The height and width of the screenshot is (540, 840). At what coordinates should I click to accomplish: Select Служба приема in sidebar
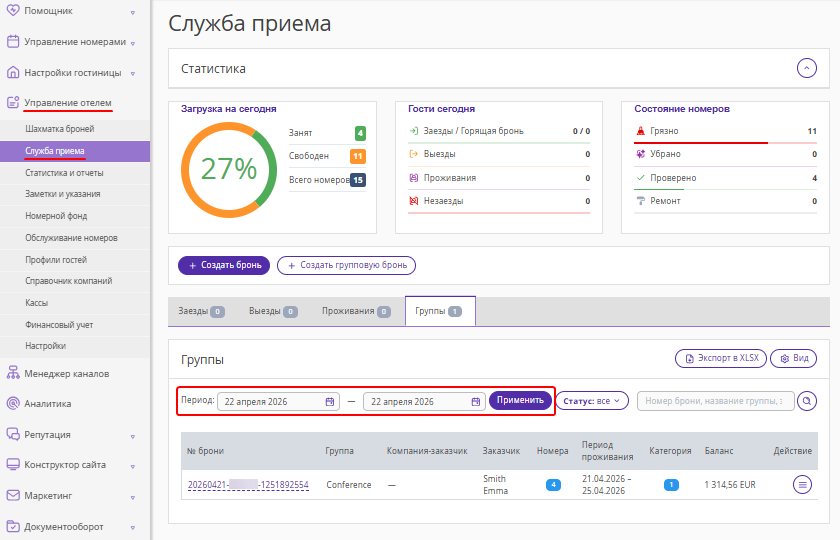pos(75,151)
